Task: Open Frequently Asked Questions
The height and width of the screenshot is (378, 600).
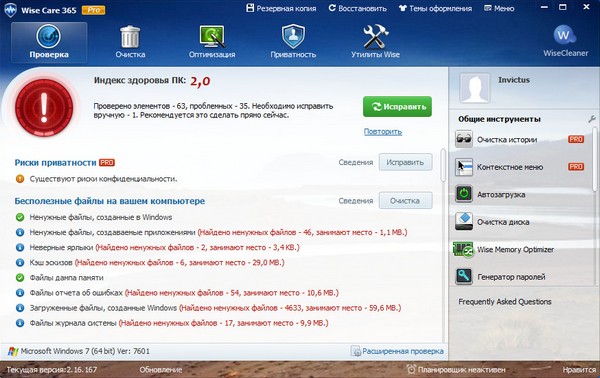Action: tap(505, 302)
